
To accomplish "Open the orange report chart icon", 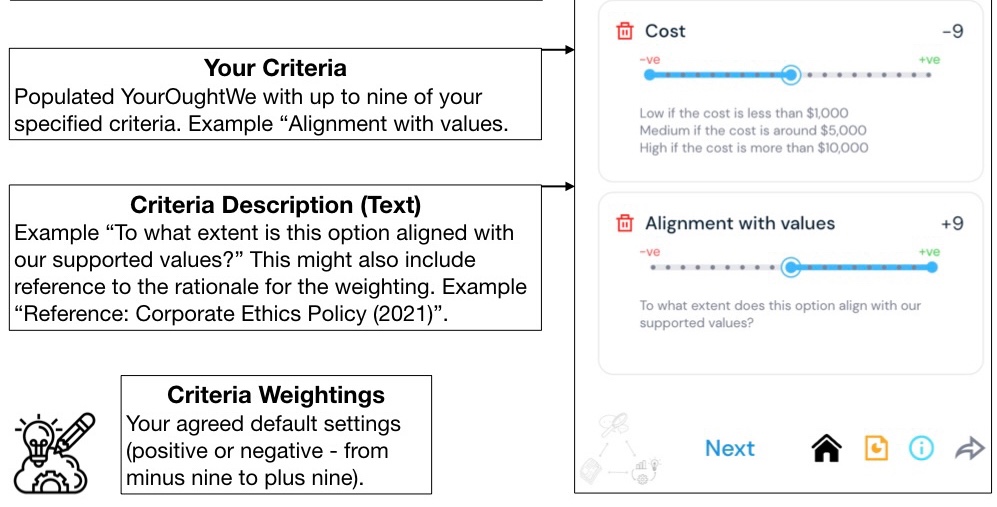I will click(x=876, y=449).
